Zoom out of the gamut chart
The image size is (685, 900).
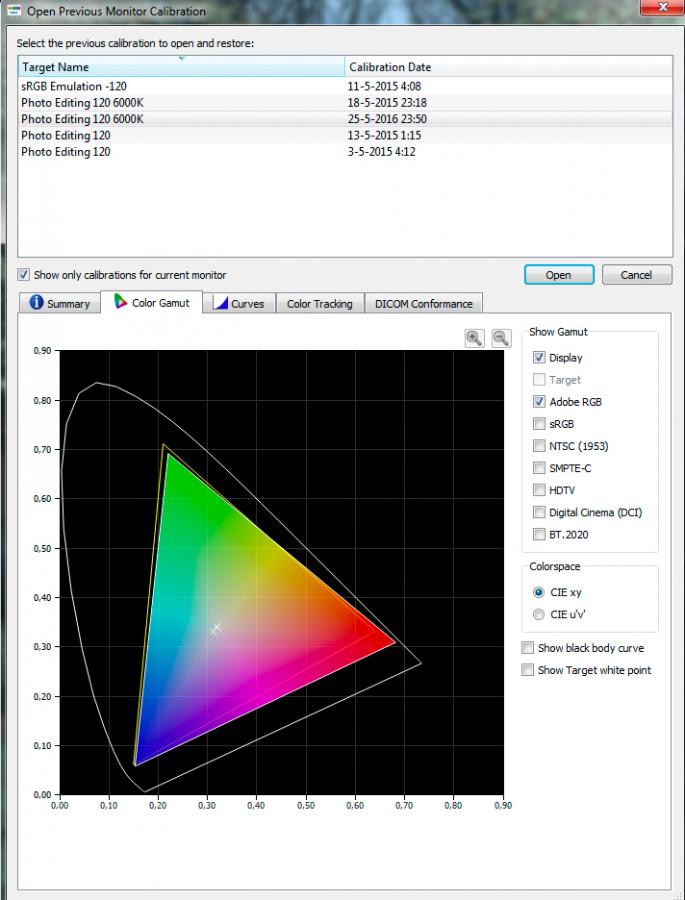(x=501, y=338)
